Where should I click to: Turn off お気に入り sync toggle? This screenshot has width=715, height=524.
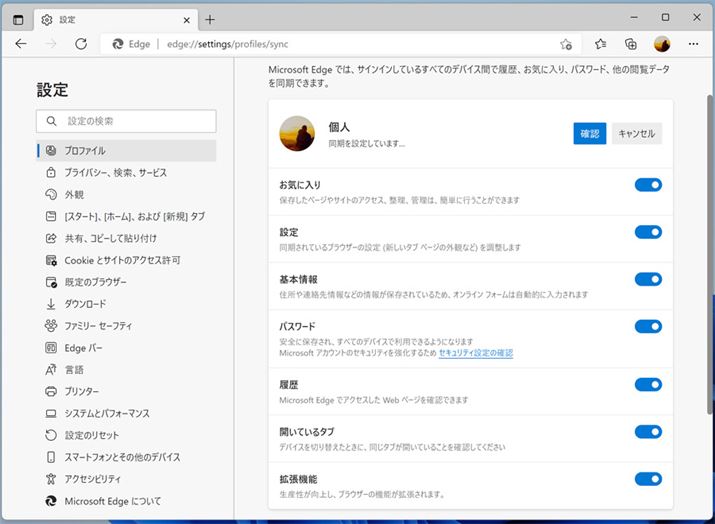pyautogui.click(x=648, y=185)
